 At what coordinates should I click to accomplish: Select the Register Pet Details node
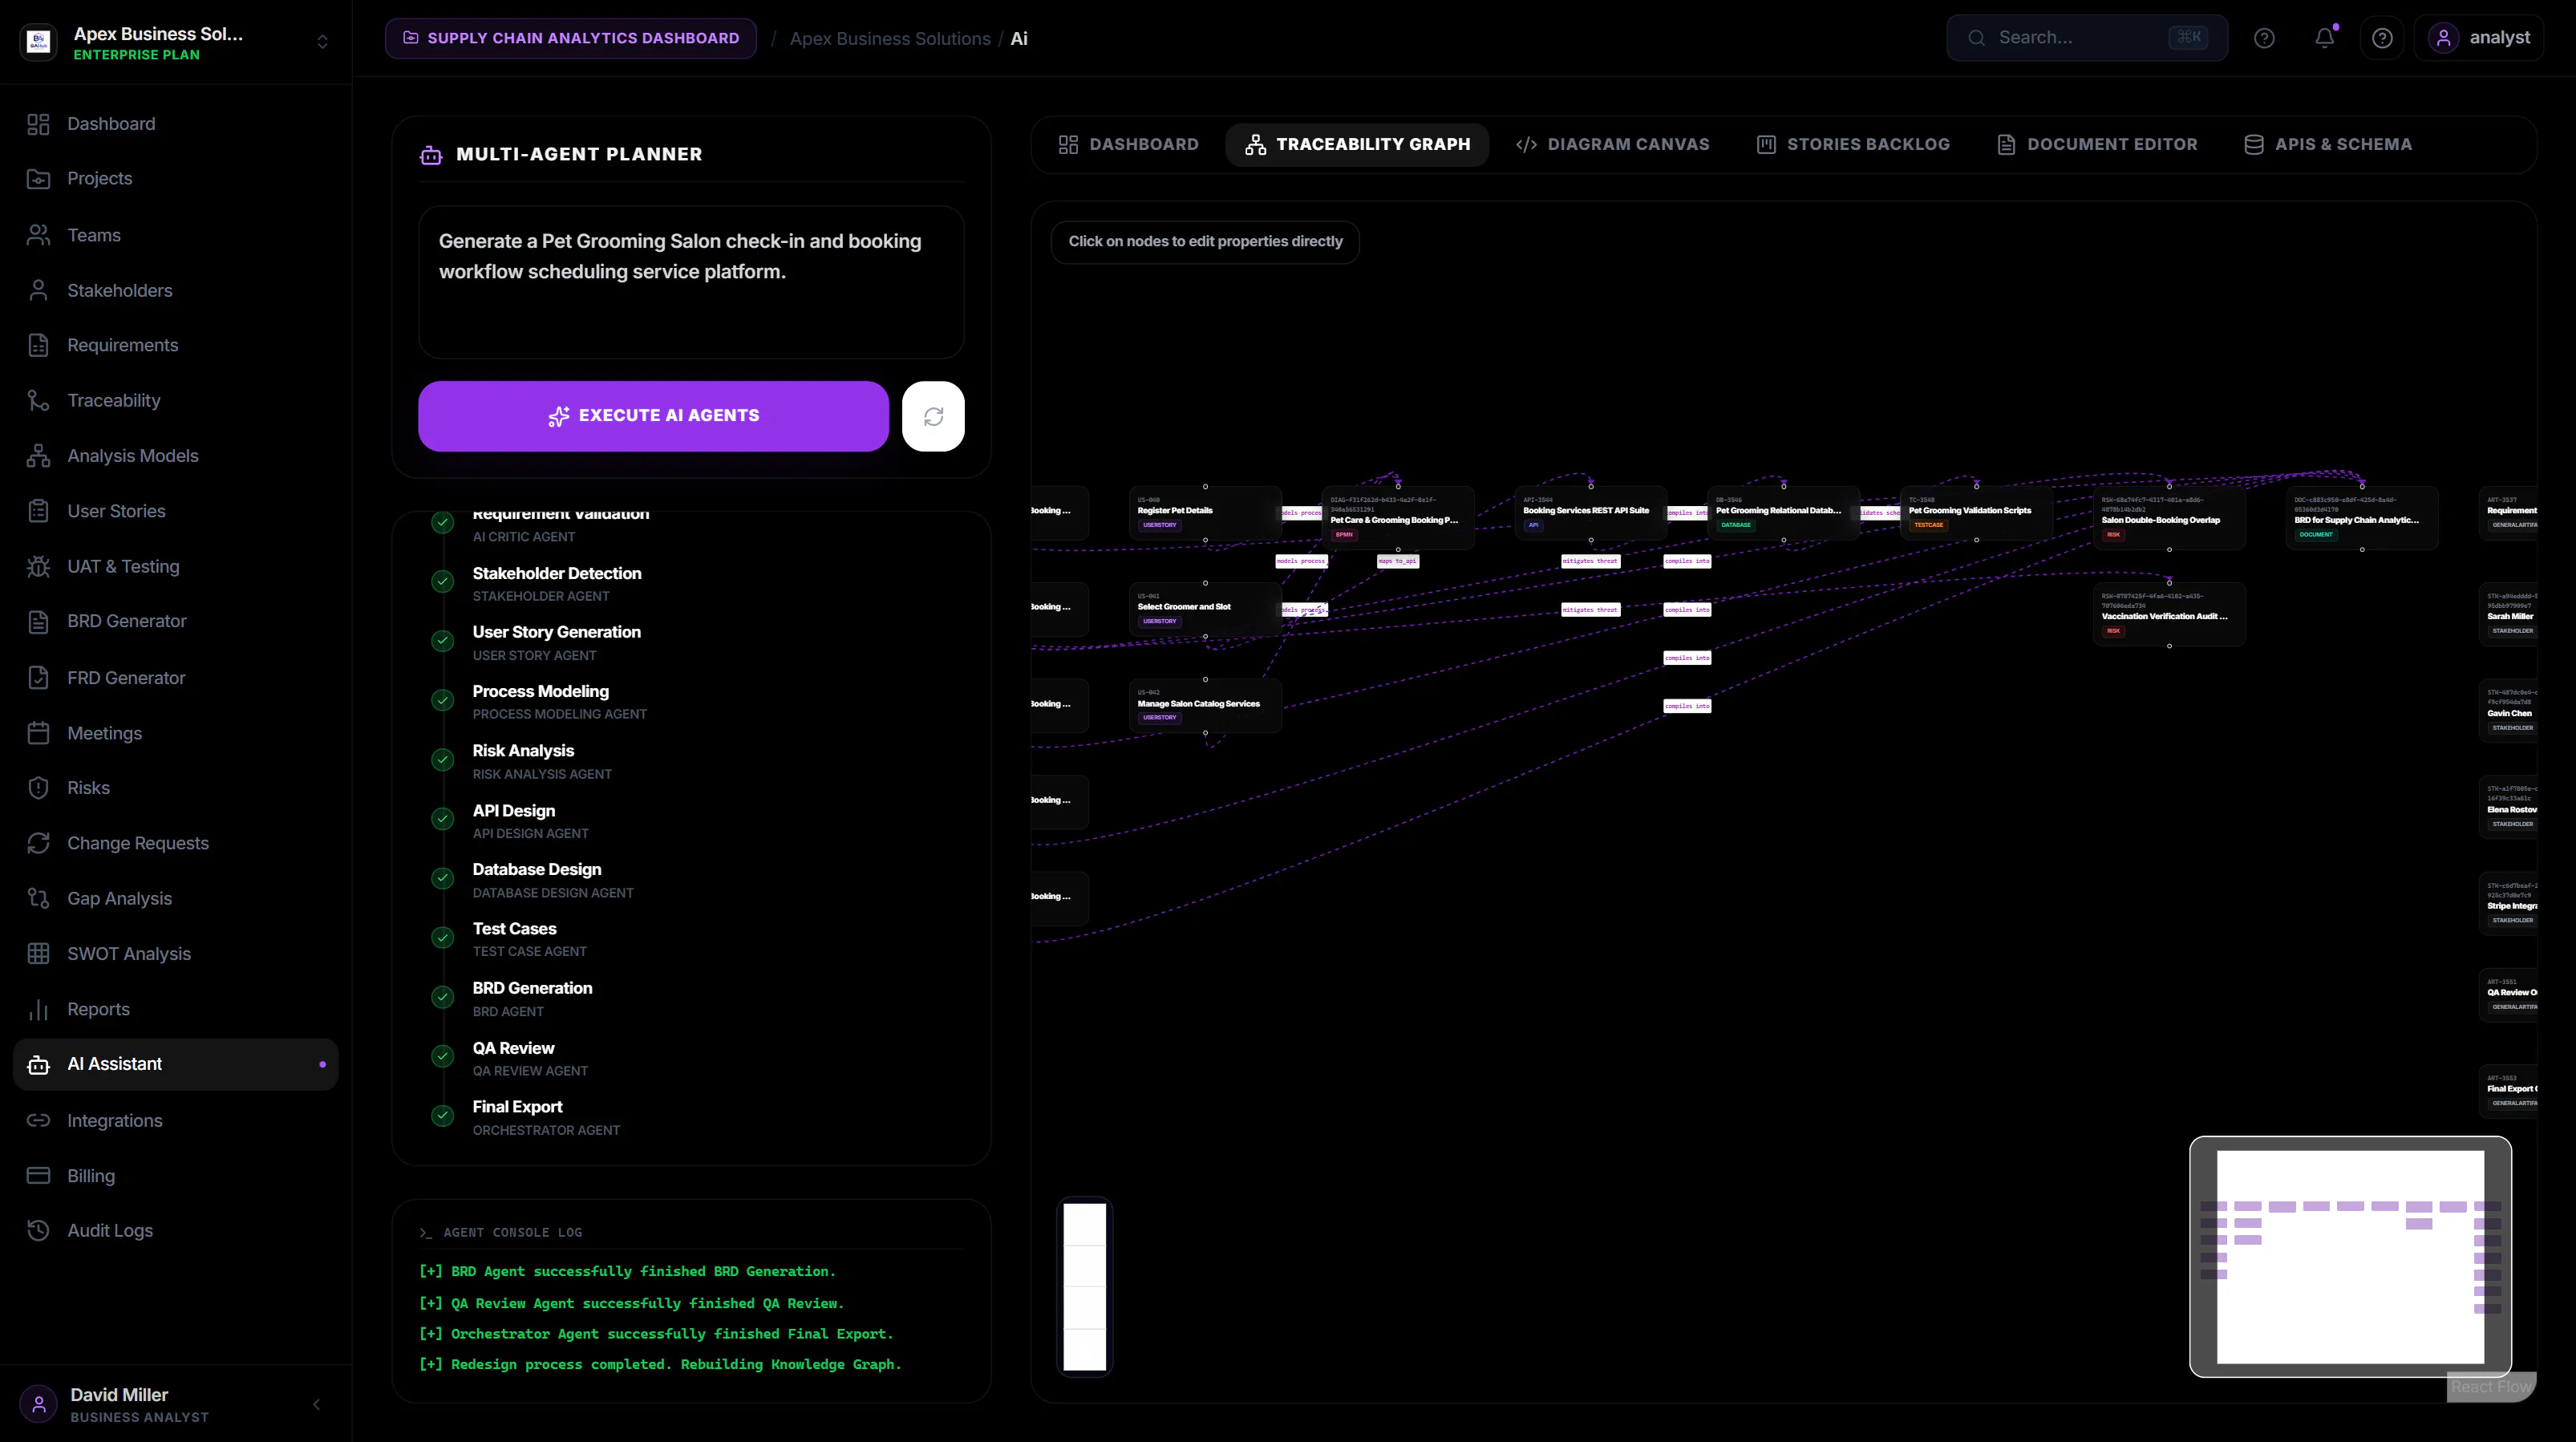click(1205, 514)
